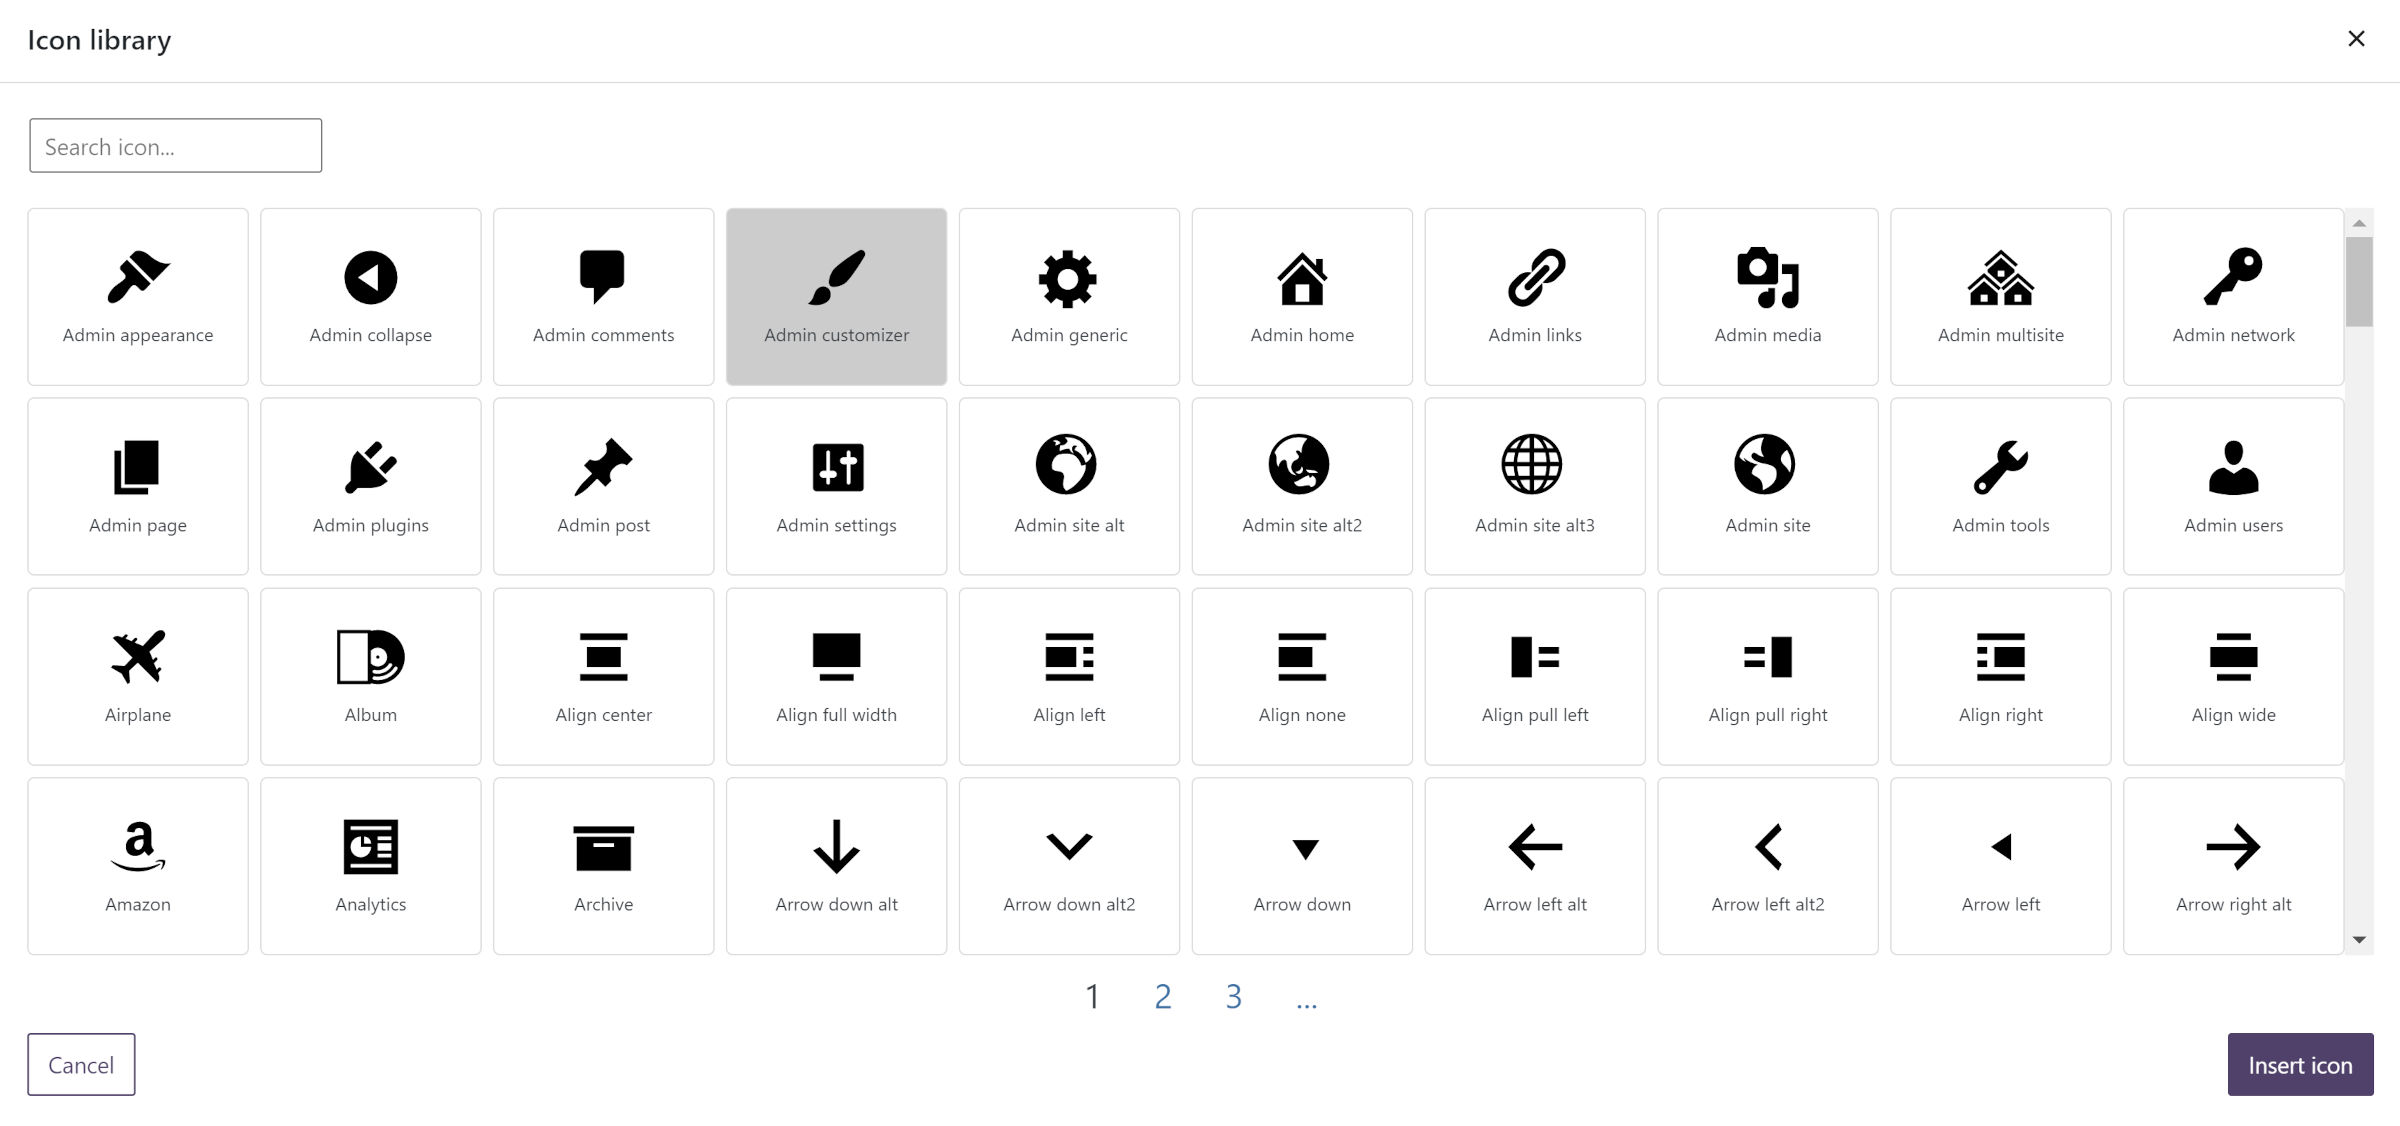The image size is (2400, 1126).
Task: Select the Admin appearance icon
Action: click(138, 295)
